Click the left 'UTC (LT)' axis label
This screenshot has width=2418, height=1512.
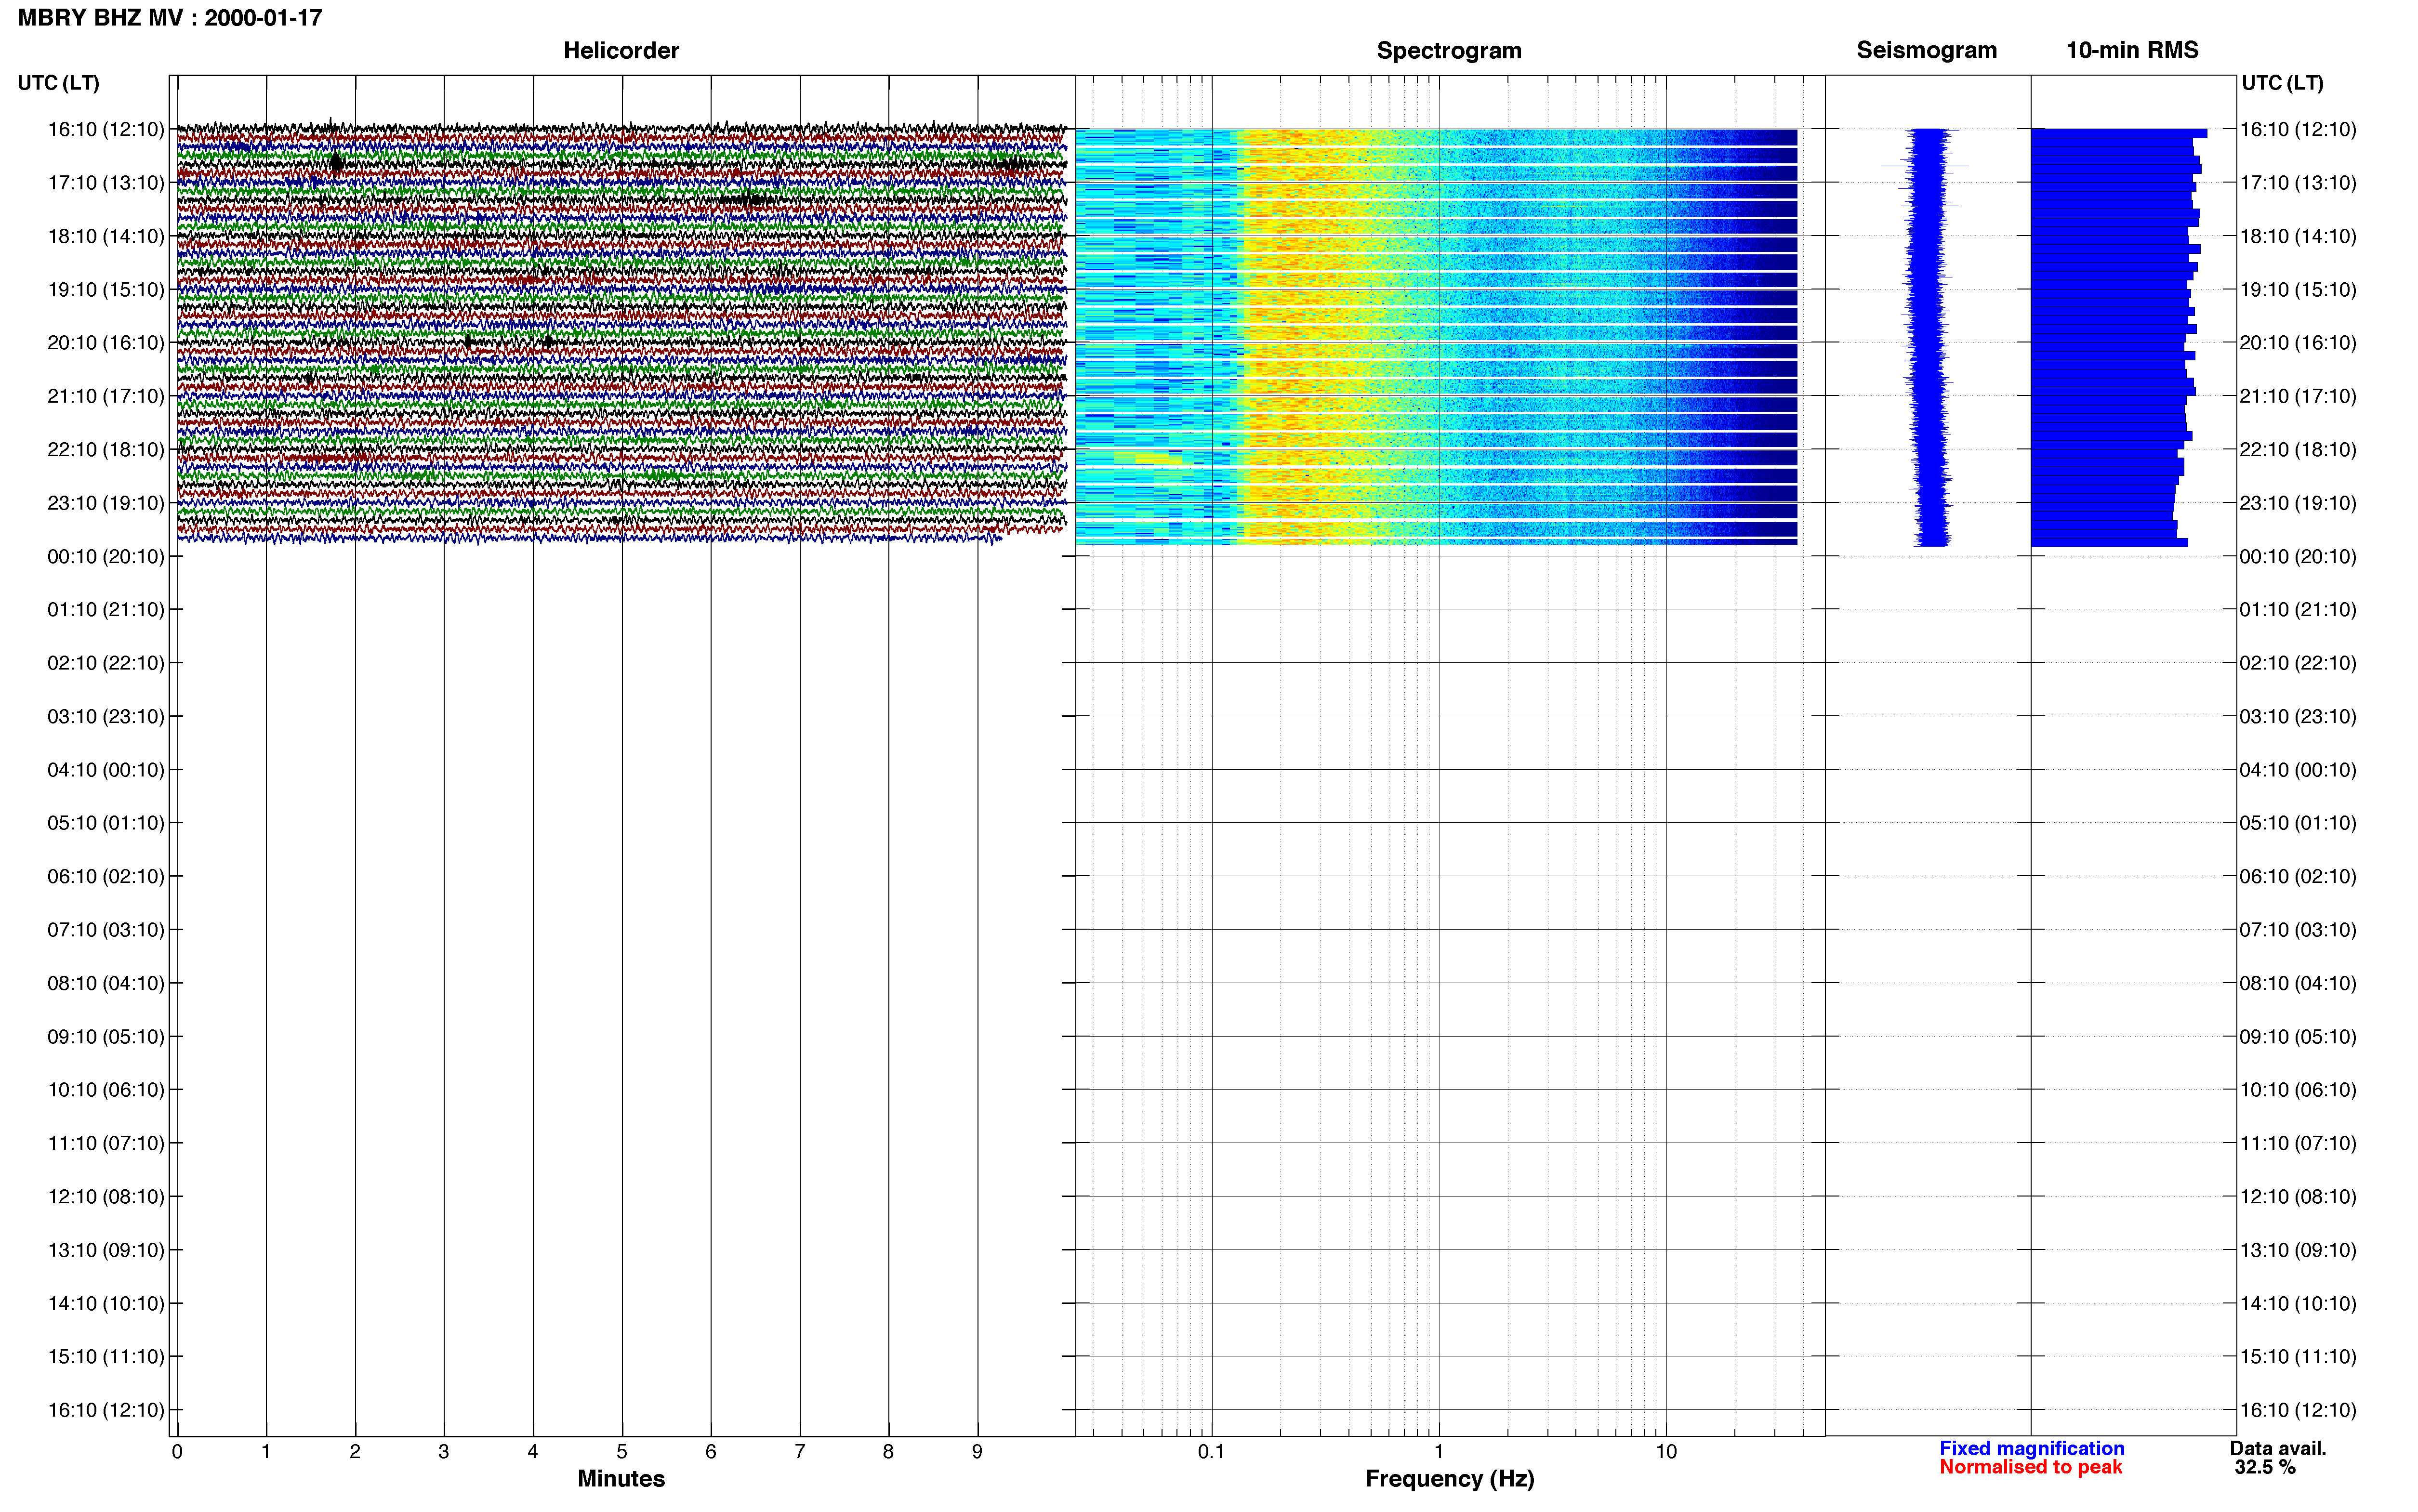(x=58, y=83)
